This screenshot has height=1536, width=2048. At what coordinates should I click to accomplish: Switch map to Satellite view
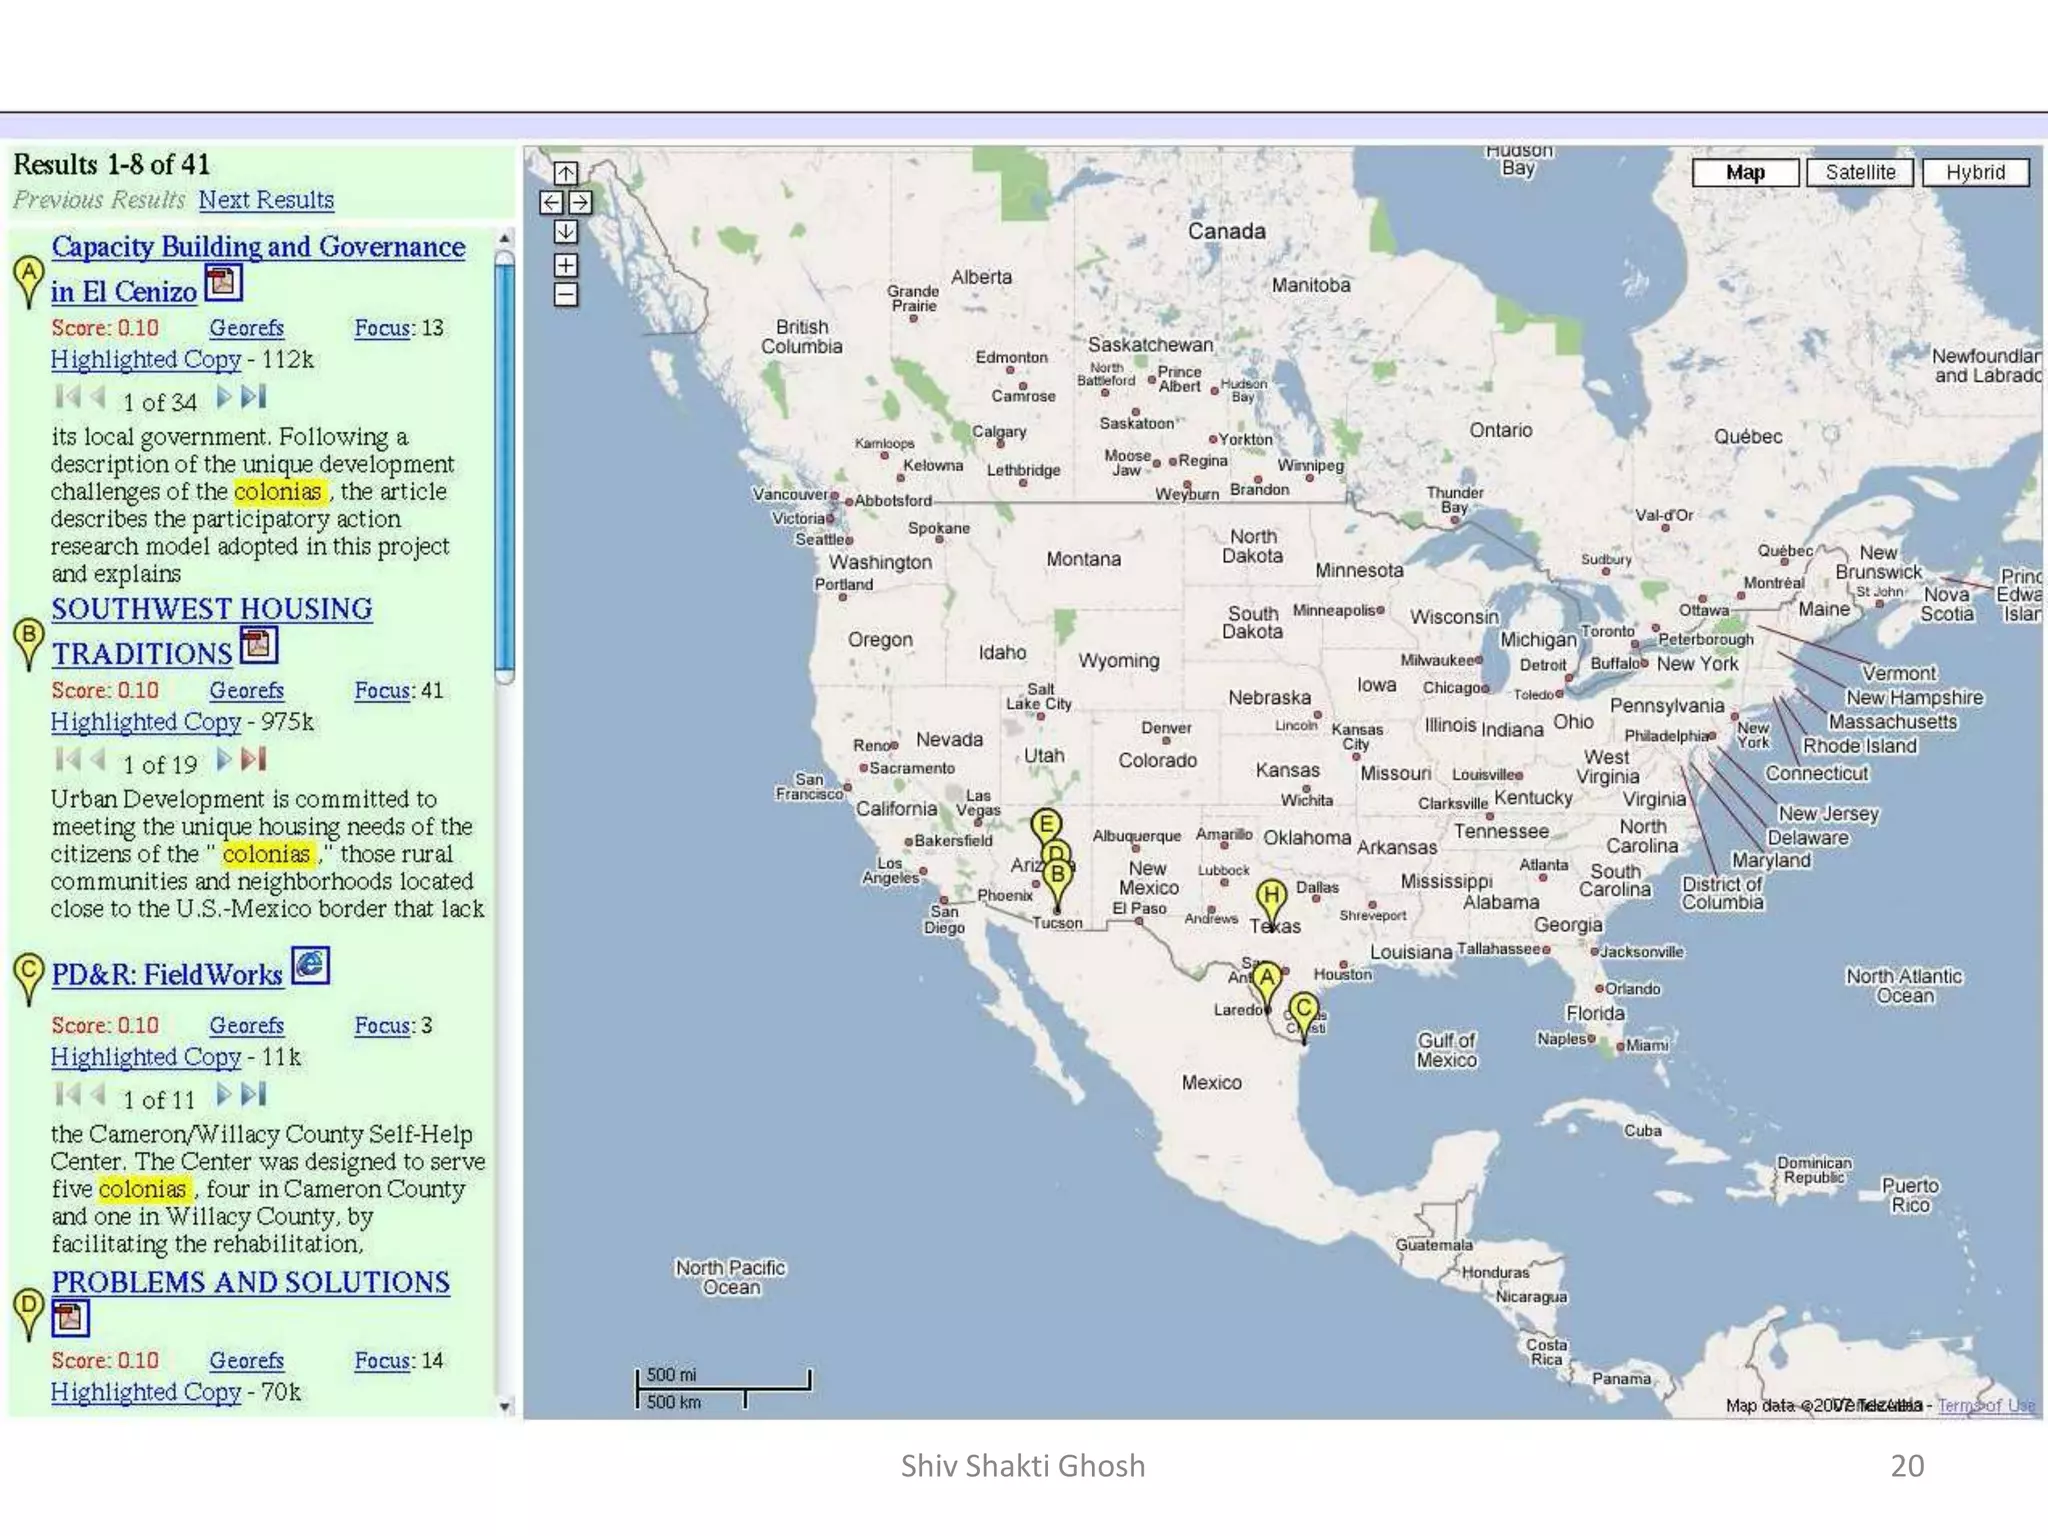pos(1860,173)
